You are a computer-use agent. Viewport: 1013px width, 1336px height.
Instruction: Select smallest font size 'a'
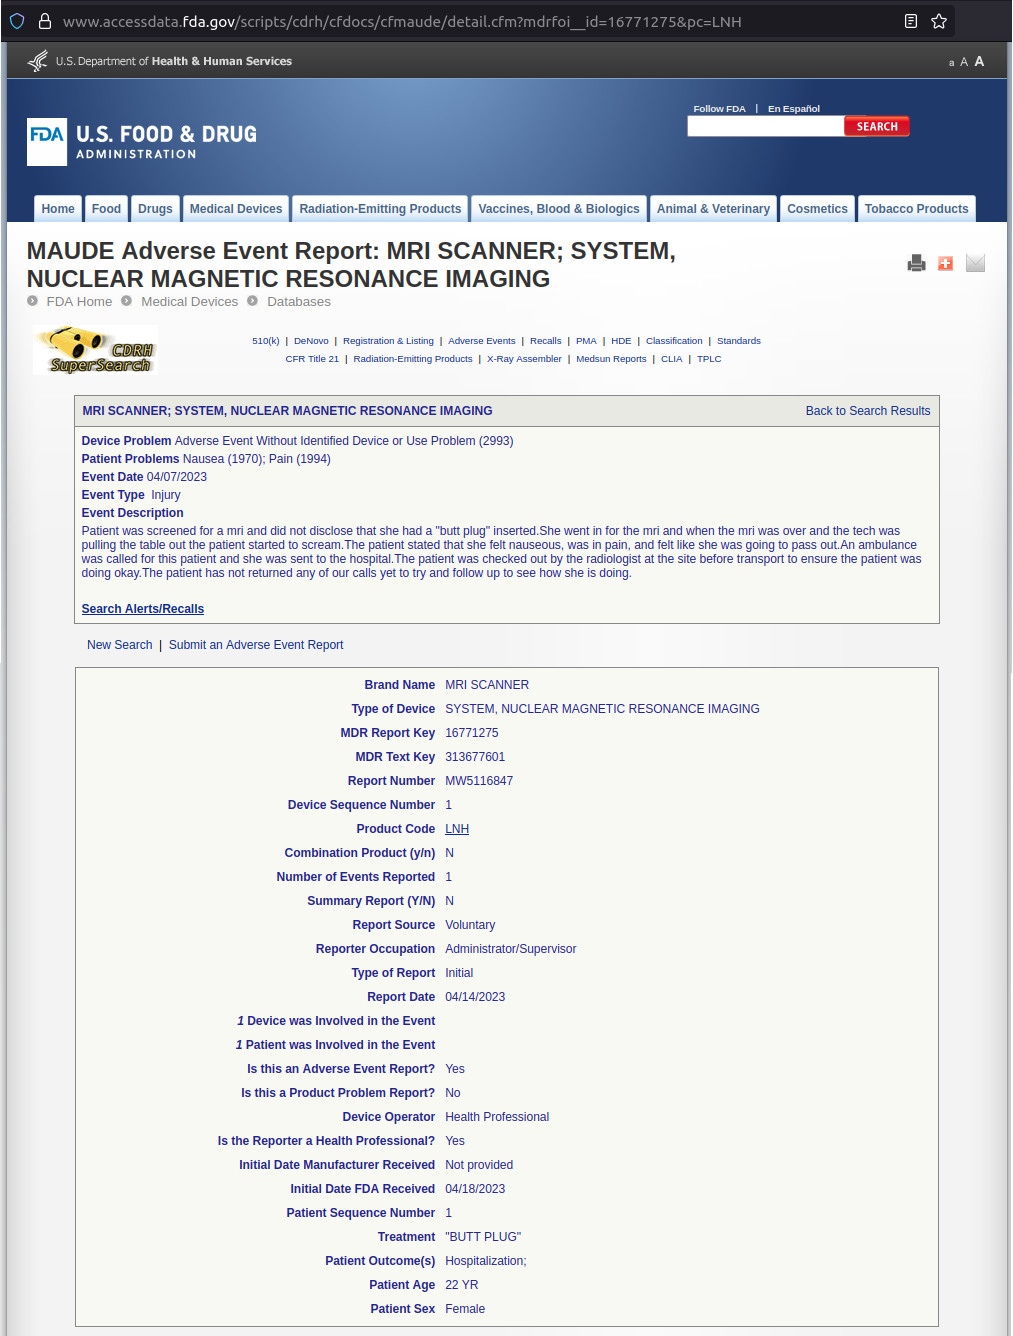click(951, 63)
